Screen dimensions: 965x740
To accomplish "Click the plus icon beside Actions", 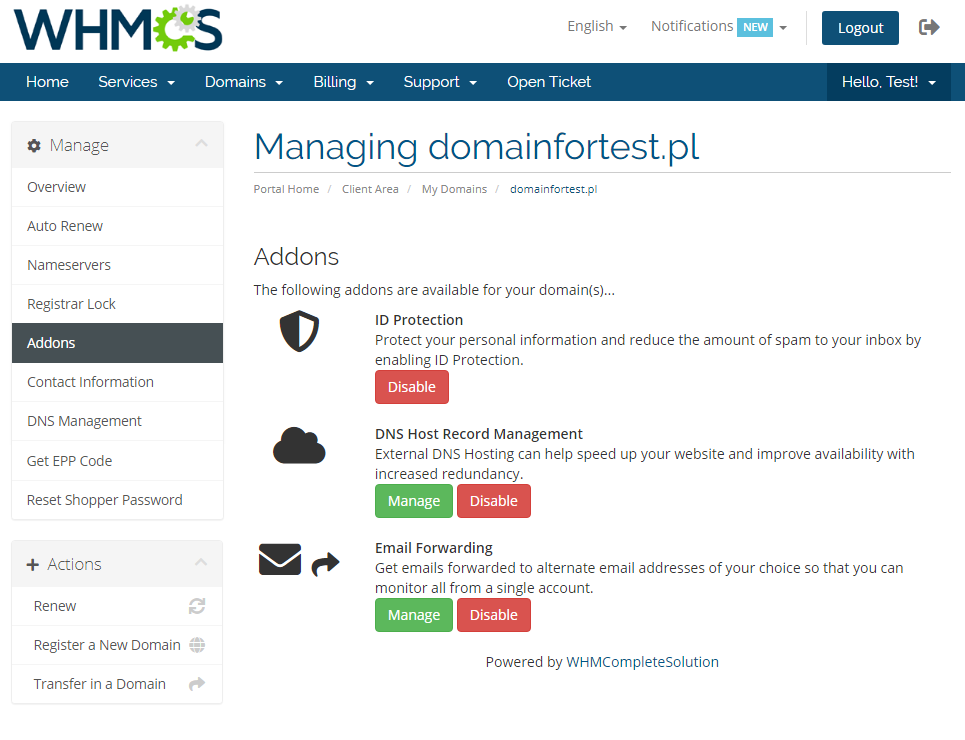I will coord(33,565).
